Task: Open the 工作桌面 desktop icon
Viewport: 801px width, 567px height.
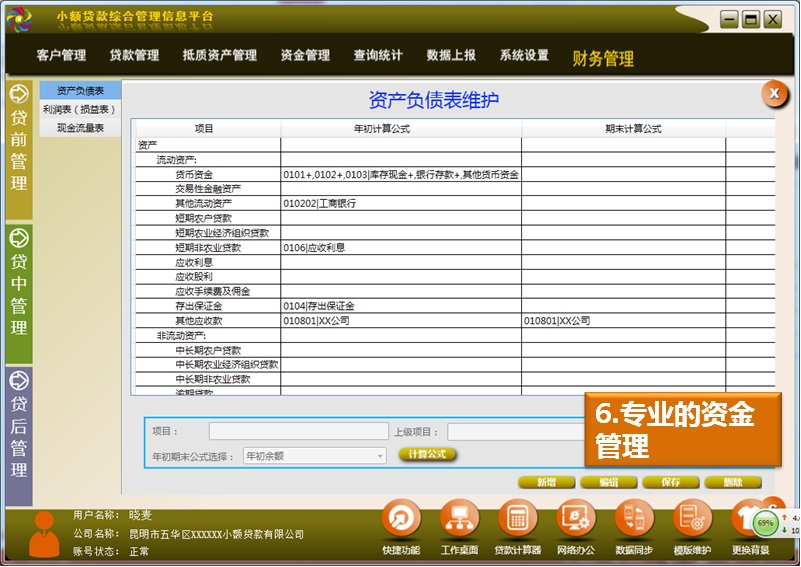Action: (x=459, y=519)
